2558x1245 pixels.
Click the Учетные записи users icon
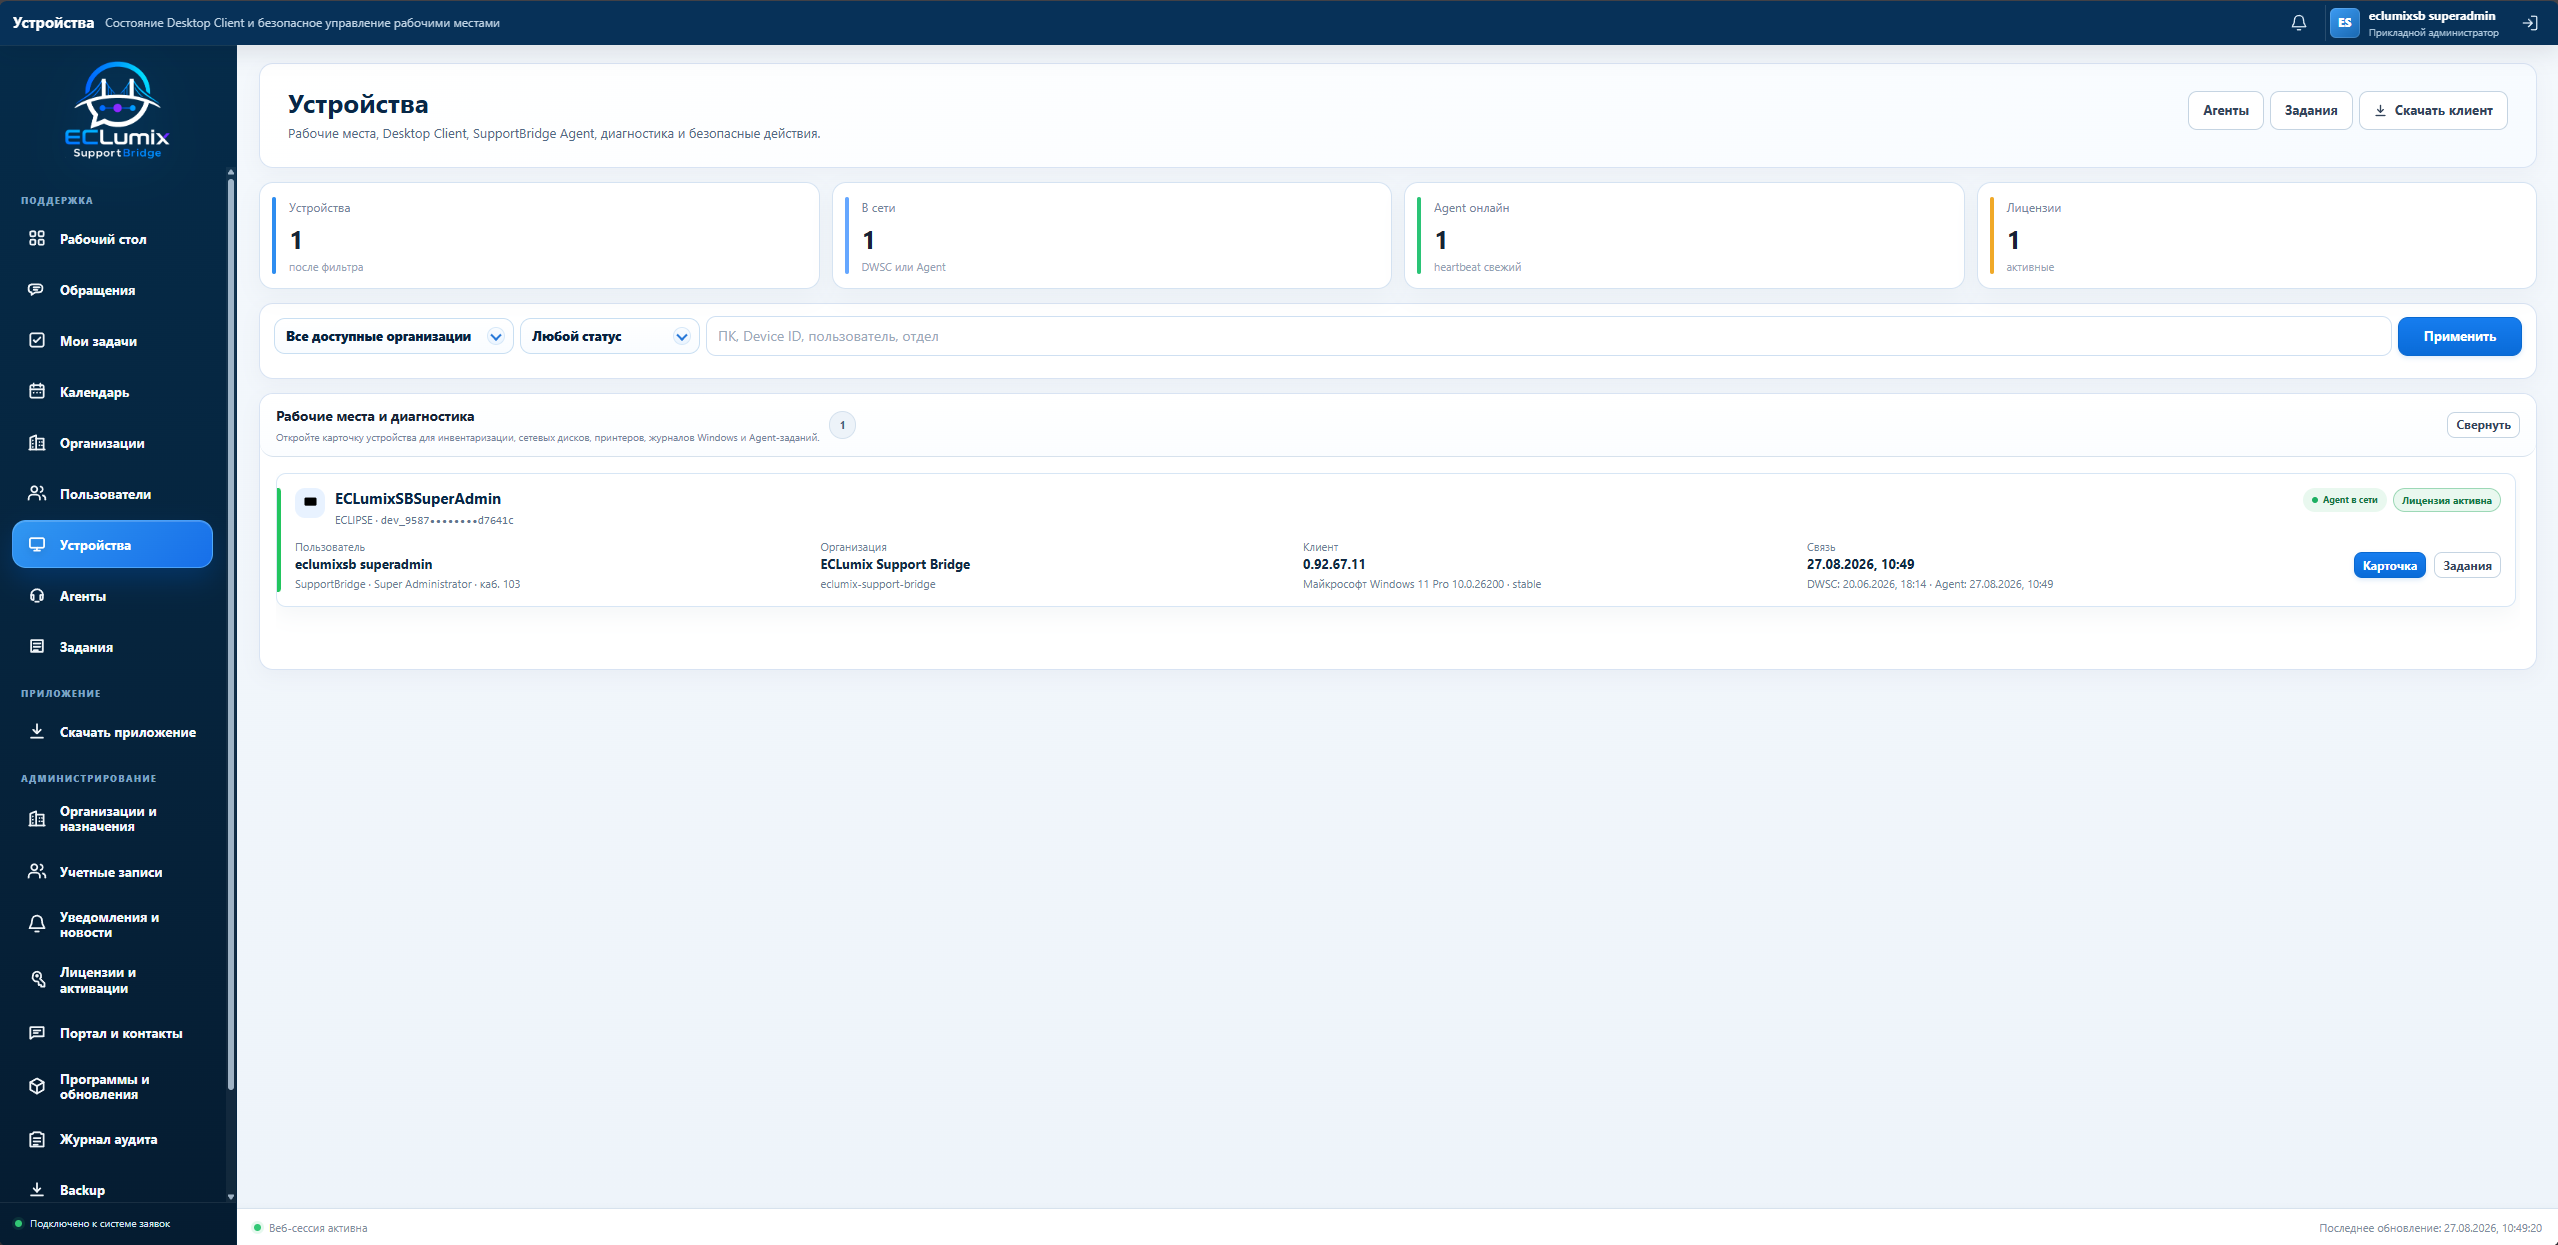[x=37, y=872]
